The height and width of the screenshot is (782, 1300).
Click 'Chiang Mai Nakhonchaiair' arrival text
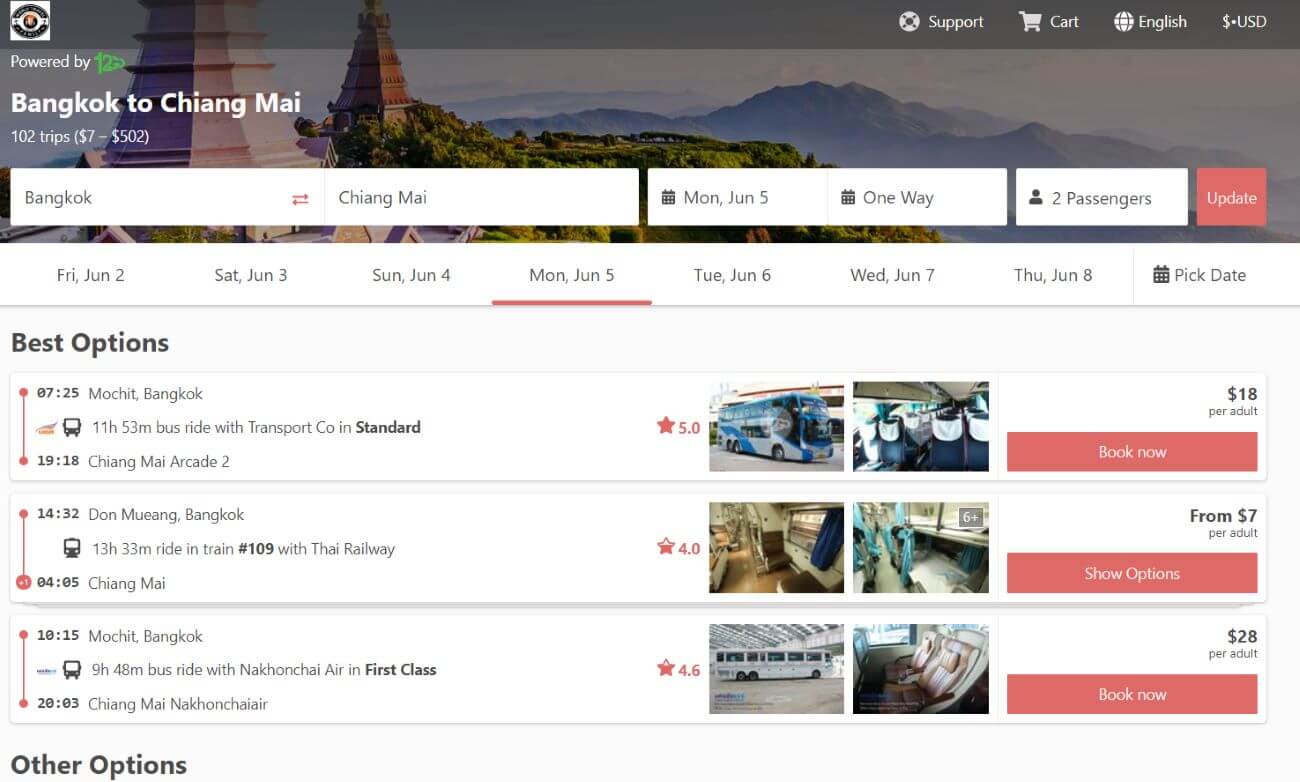click(x=178, y=704)
